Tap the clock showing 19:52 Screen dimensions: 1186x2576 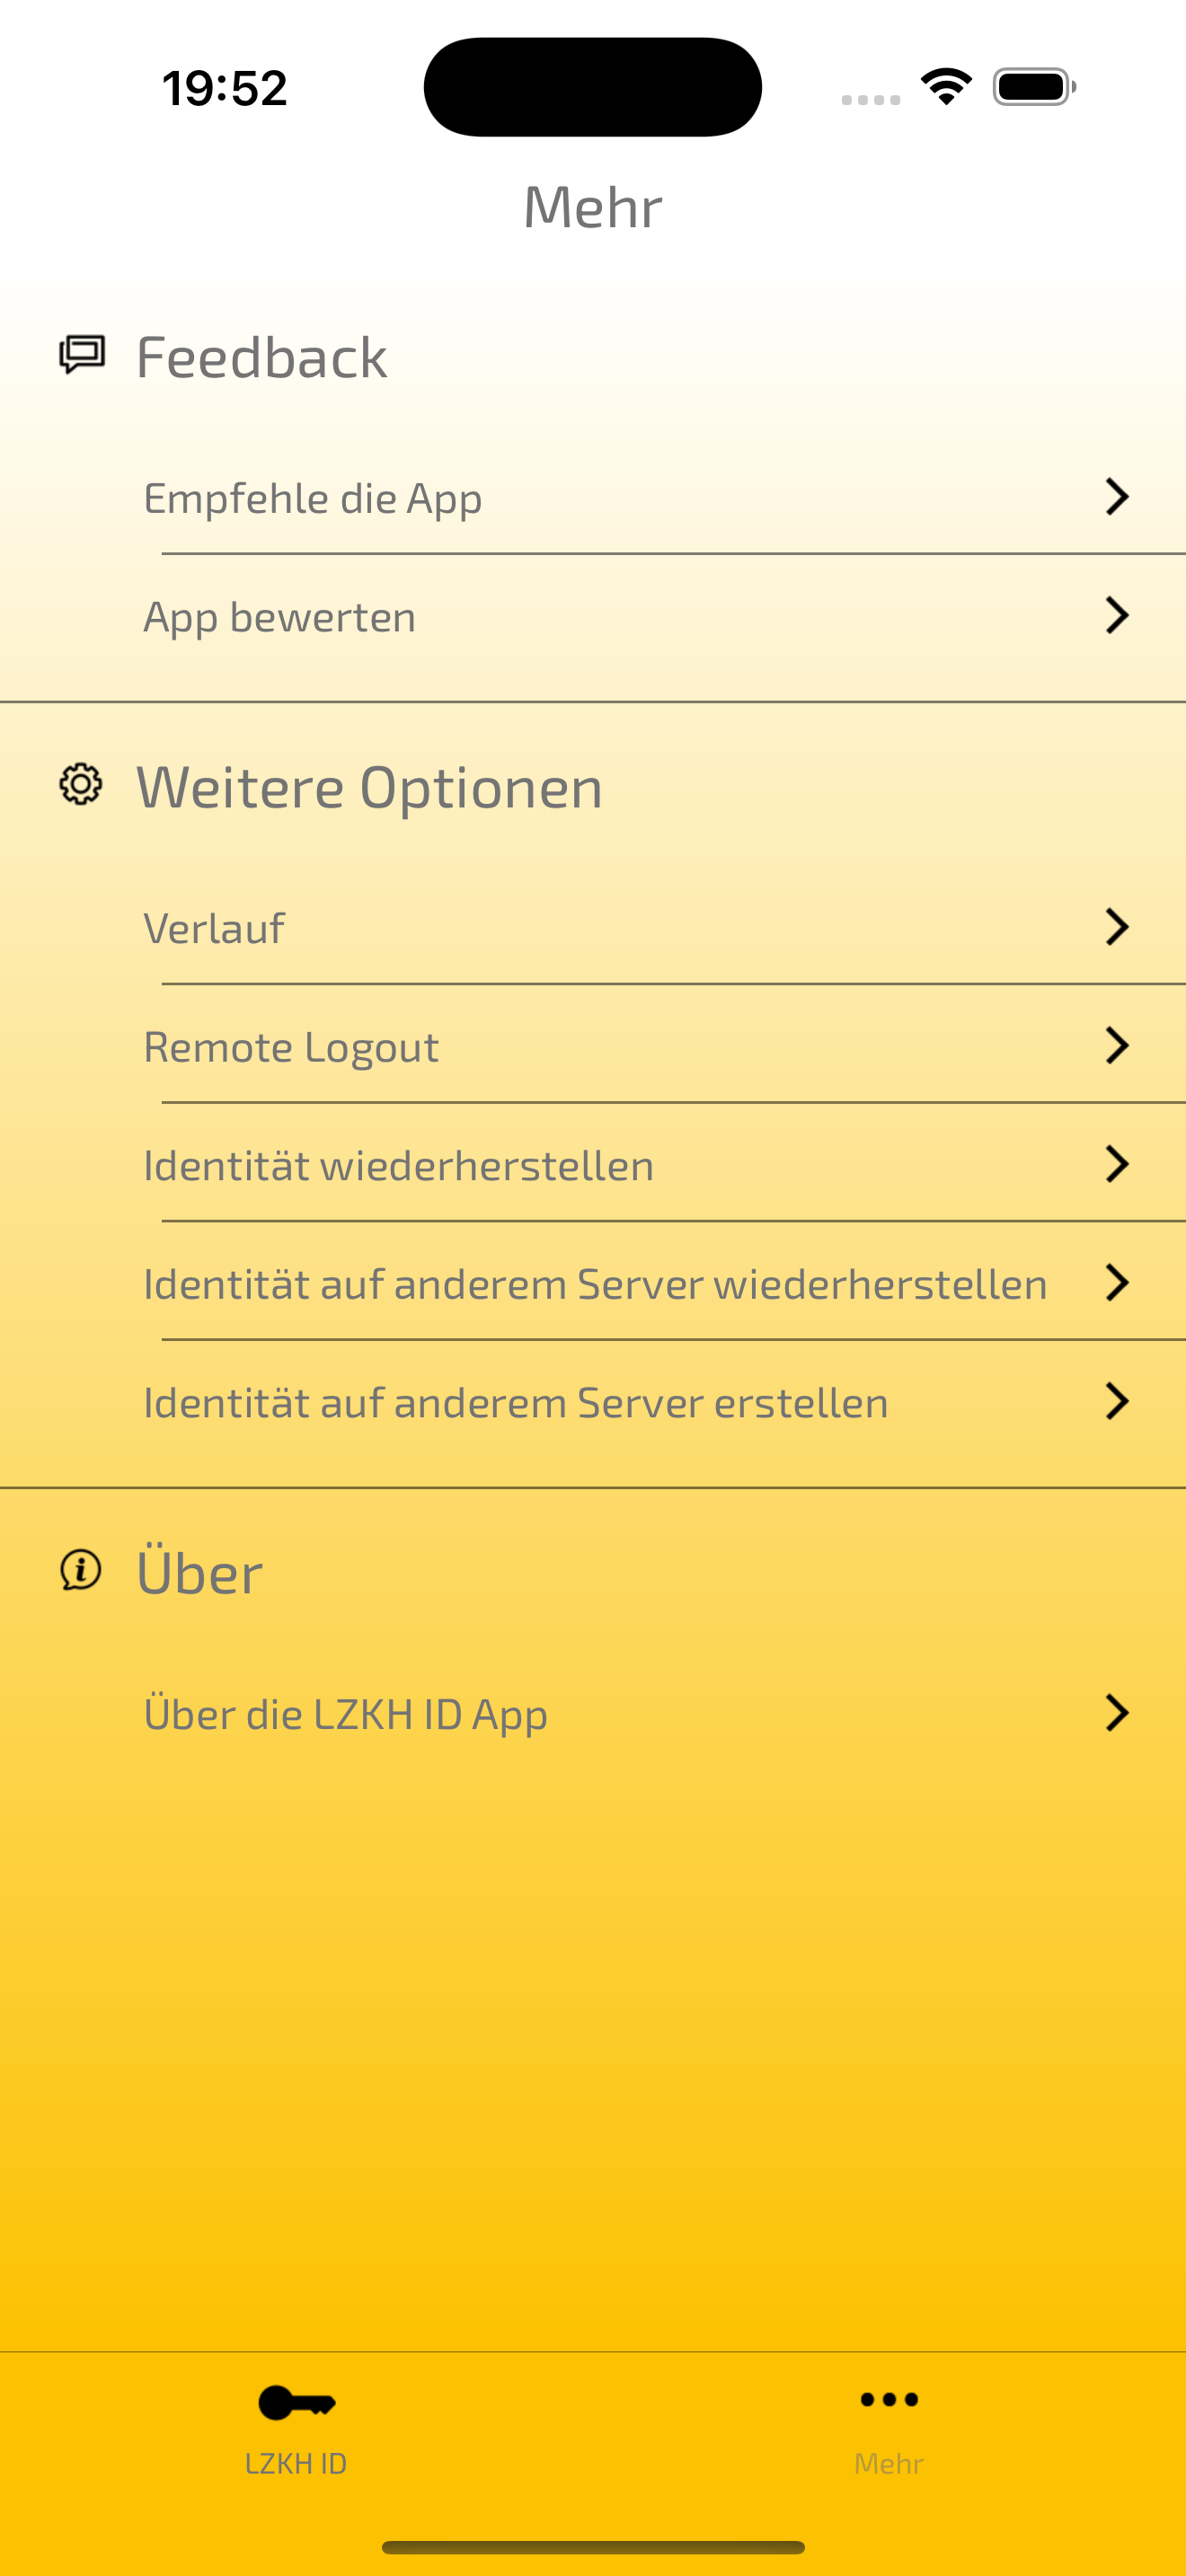(225, 88)
